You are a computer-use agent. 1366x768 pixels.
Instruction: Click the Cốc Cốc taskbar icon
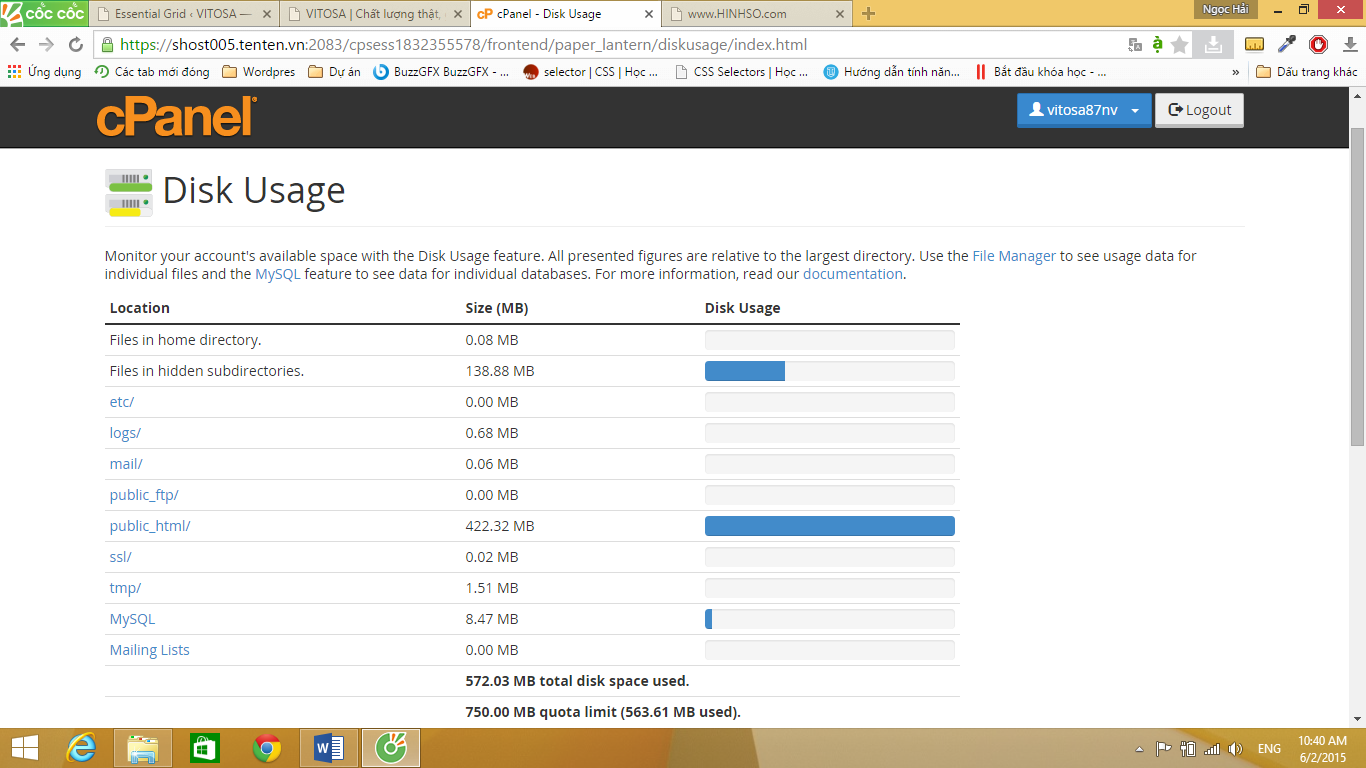pyautogui.click(x=391, y=748)
